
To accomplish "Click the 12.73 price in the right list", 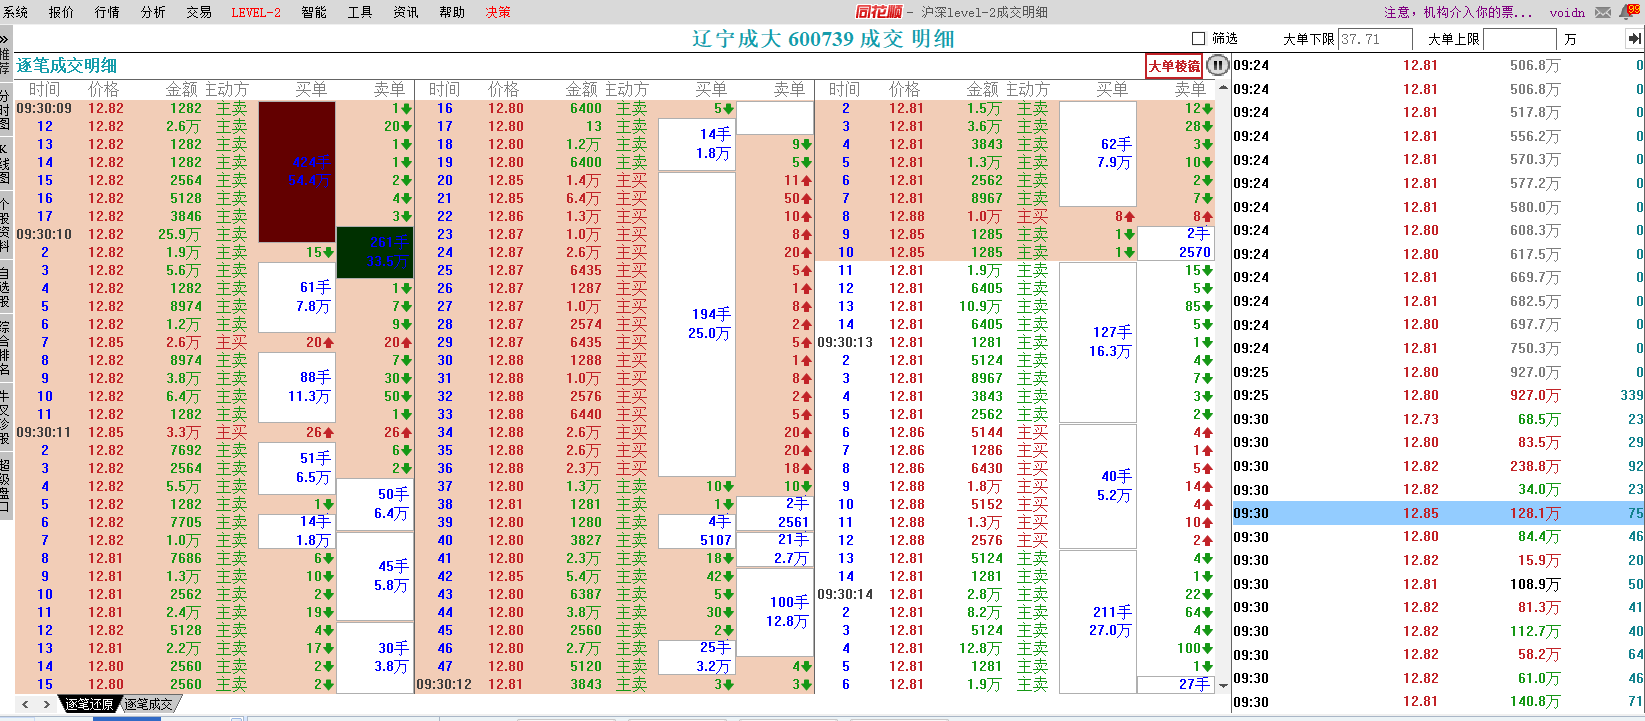I will (x=1420, y=419).
